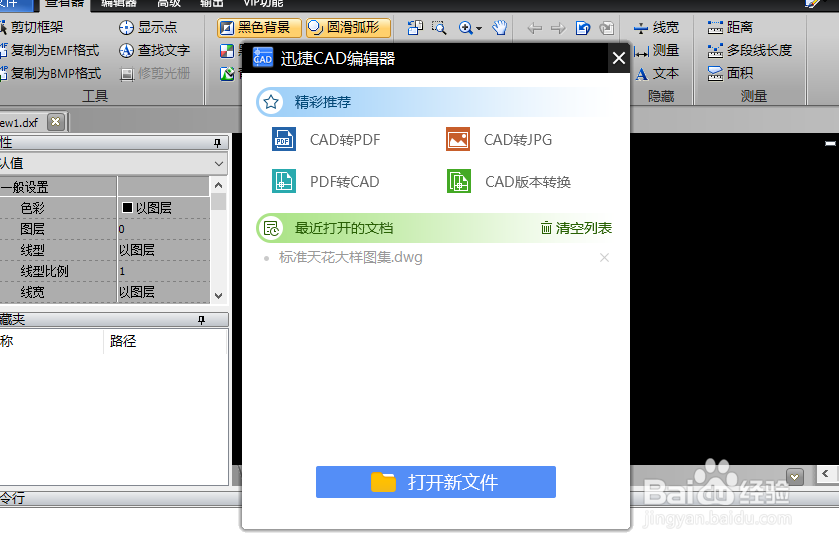839x547 pixels.
Task: Click 复制为BMP格式 copy option
Action: [51, 73]
